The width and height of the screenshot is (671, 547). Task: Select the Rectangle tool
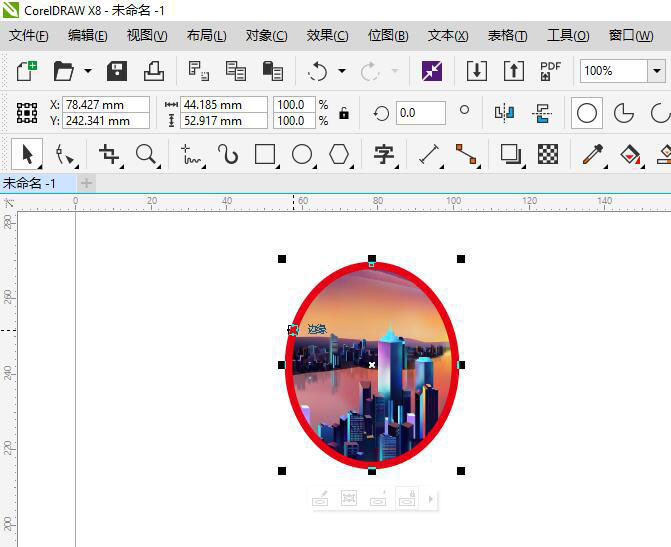pos(265,154)
